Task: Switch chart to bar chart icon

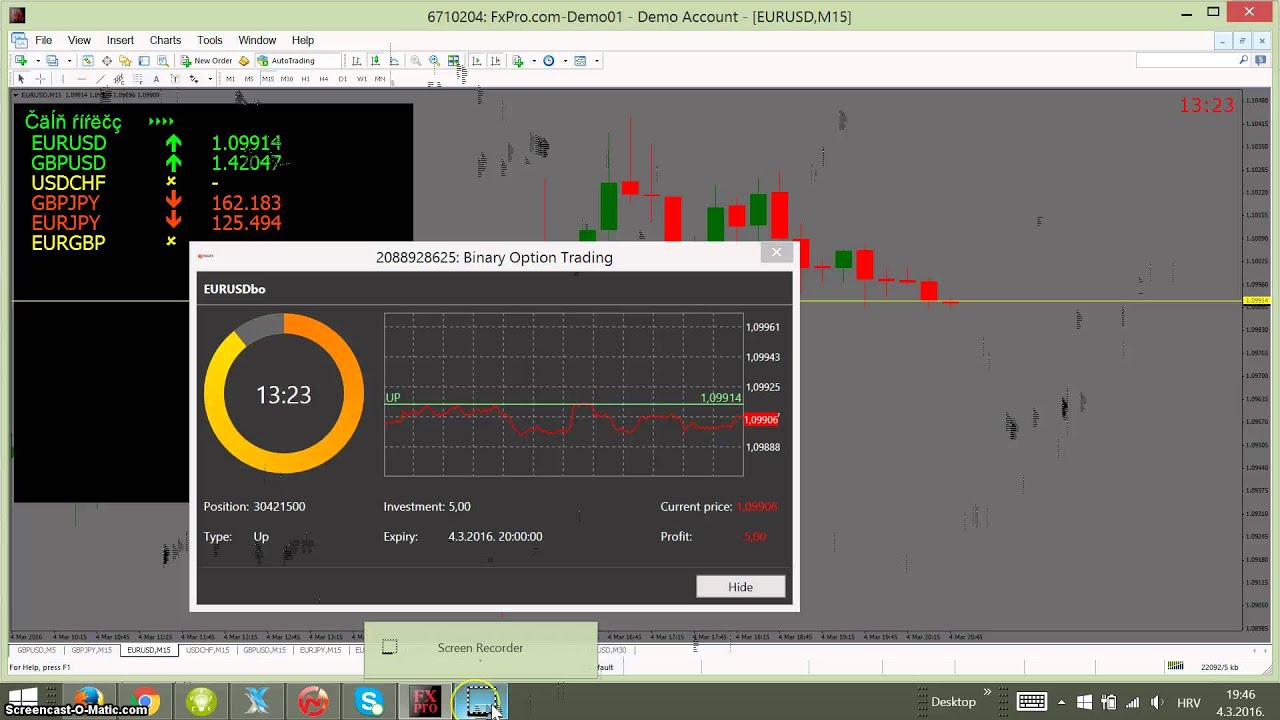Action: tap(356, 61)
